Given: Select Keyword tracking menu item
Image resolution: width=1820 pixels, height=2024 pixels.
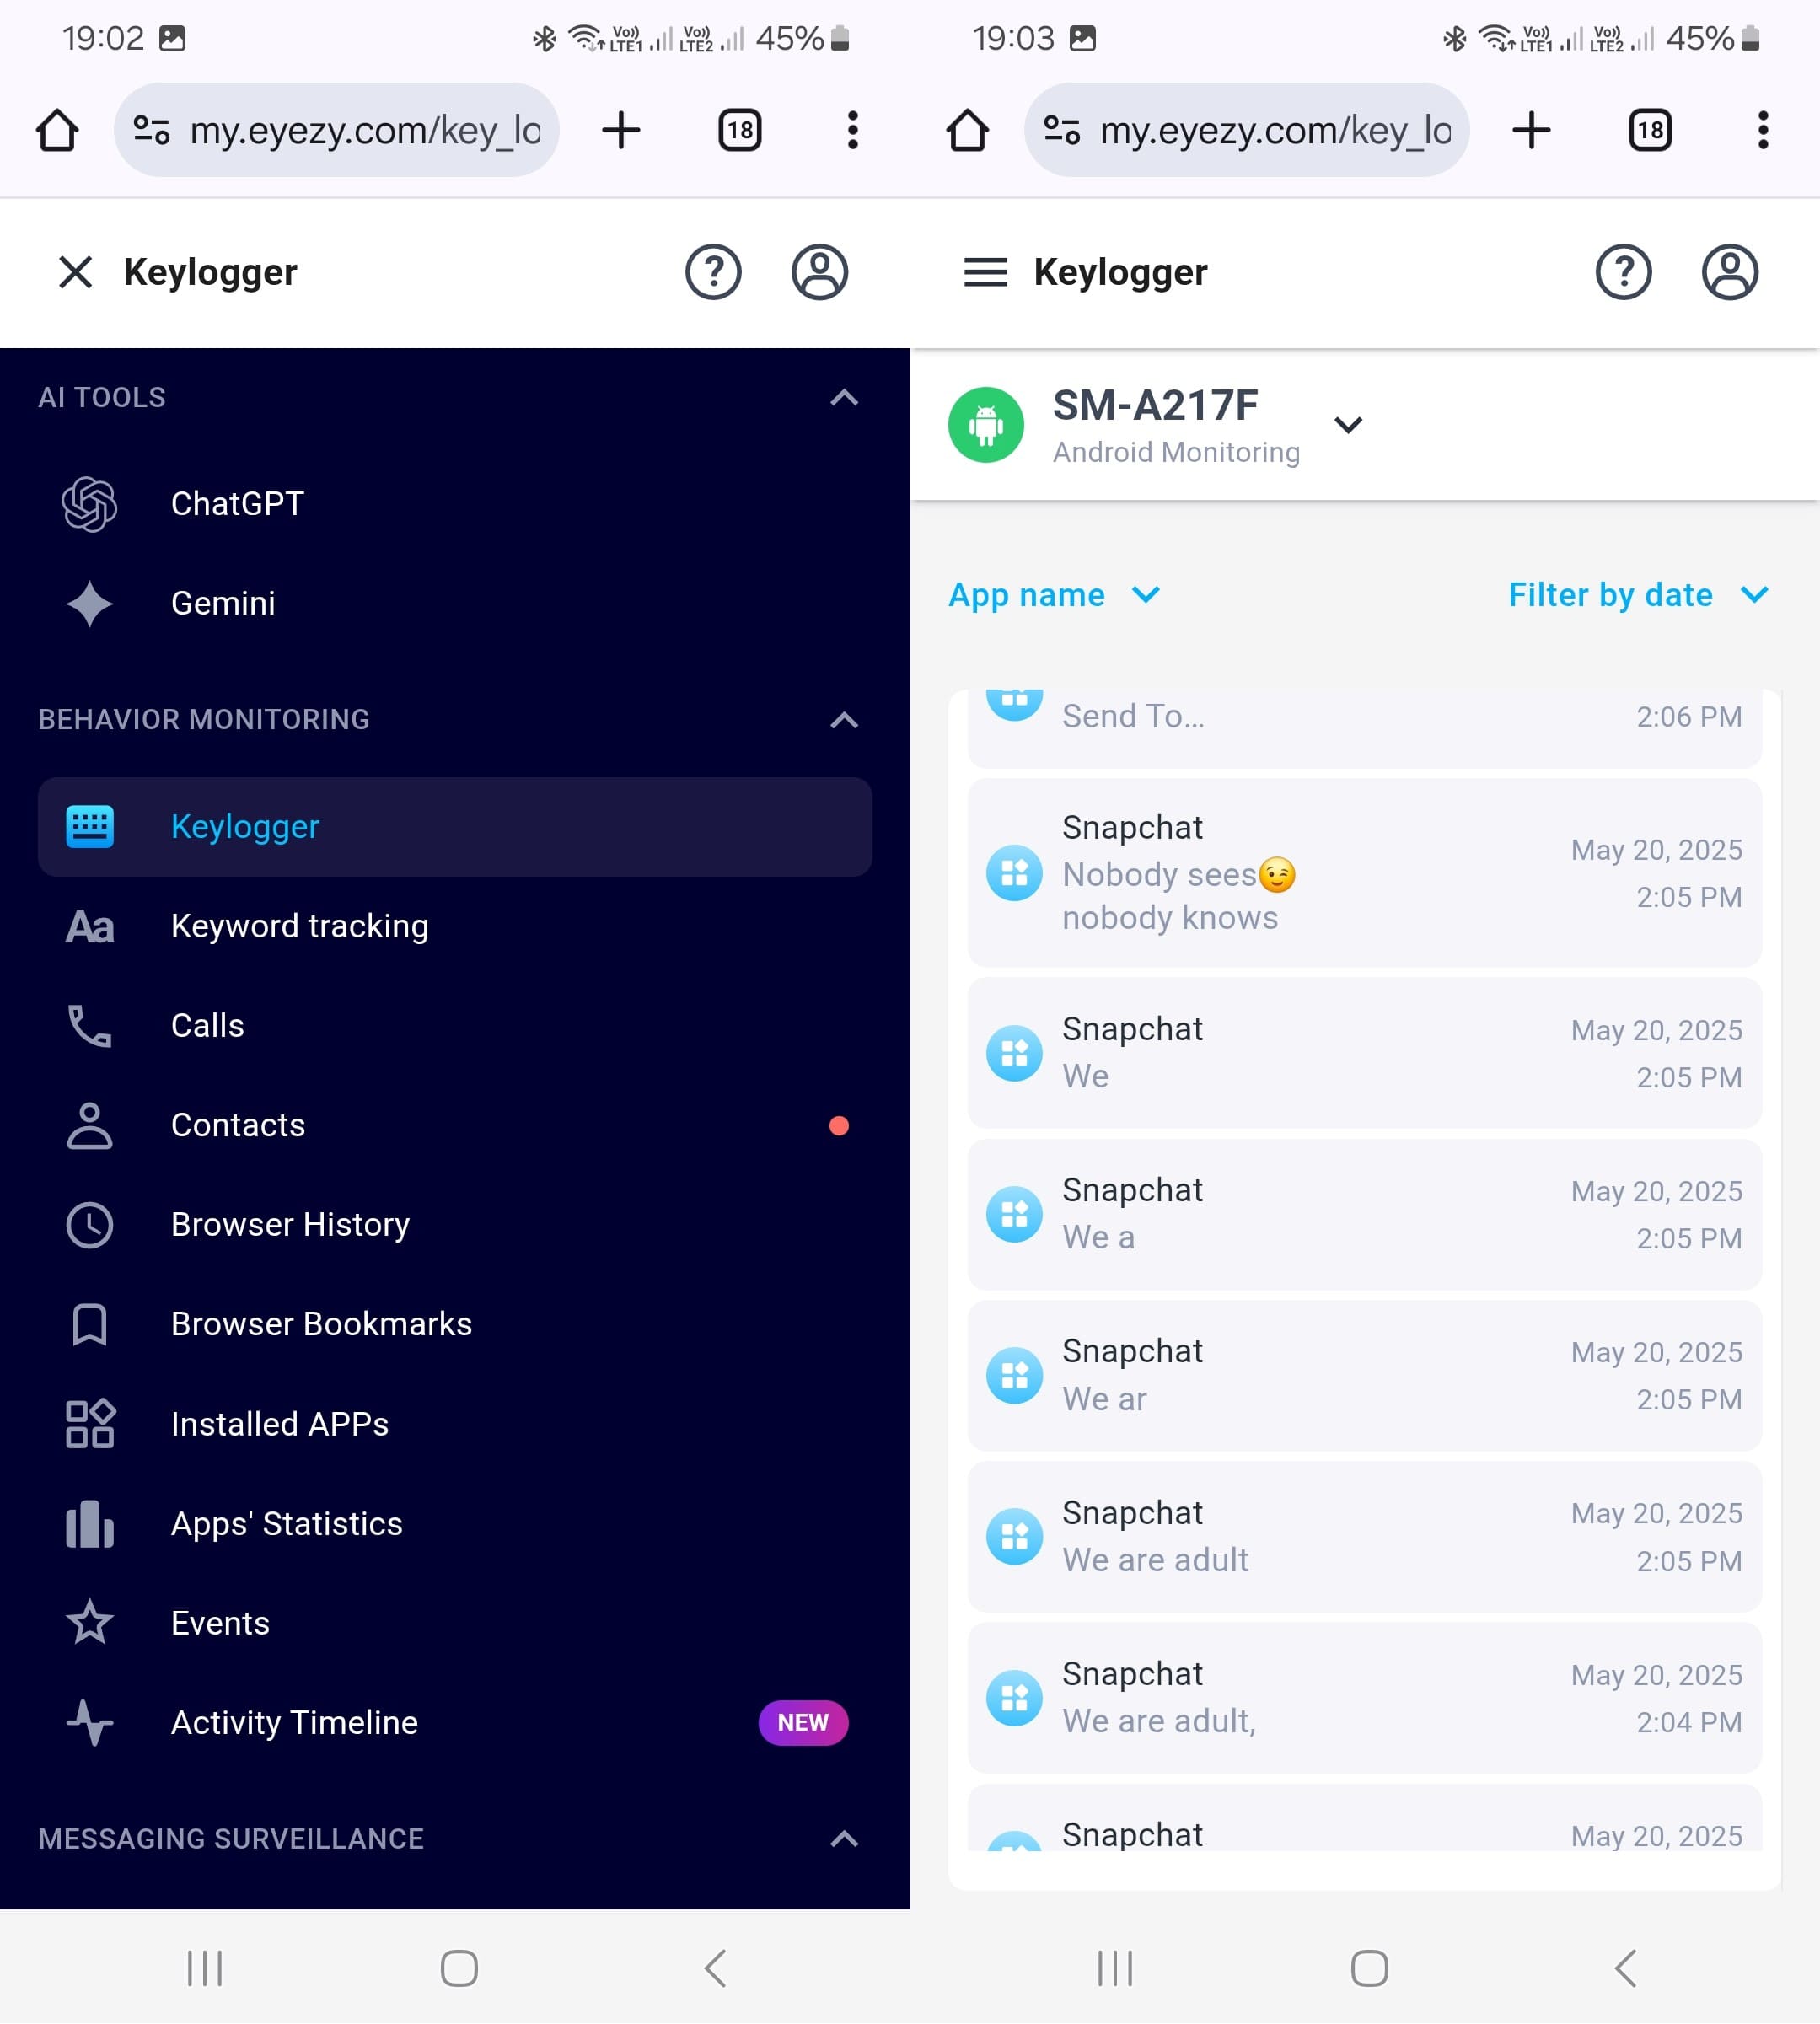Looking at the screenshot, I should pos(299,926).
